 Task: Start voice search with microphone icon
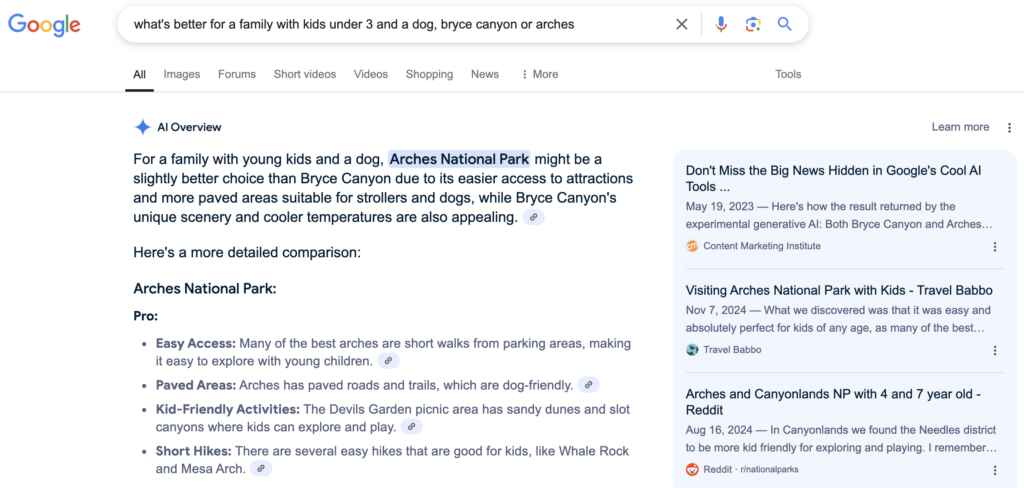pos(721,25)
